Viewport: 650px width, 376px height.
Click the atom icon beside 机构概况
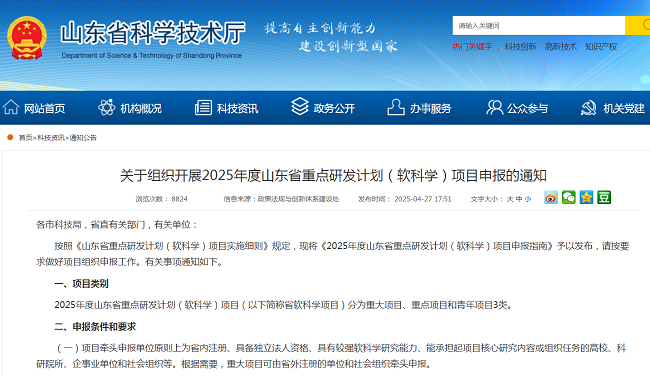coord(107,107)
